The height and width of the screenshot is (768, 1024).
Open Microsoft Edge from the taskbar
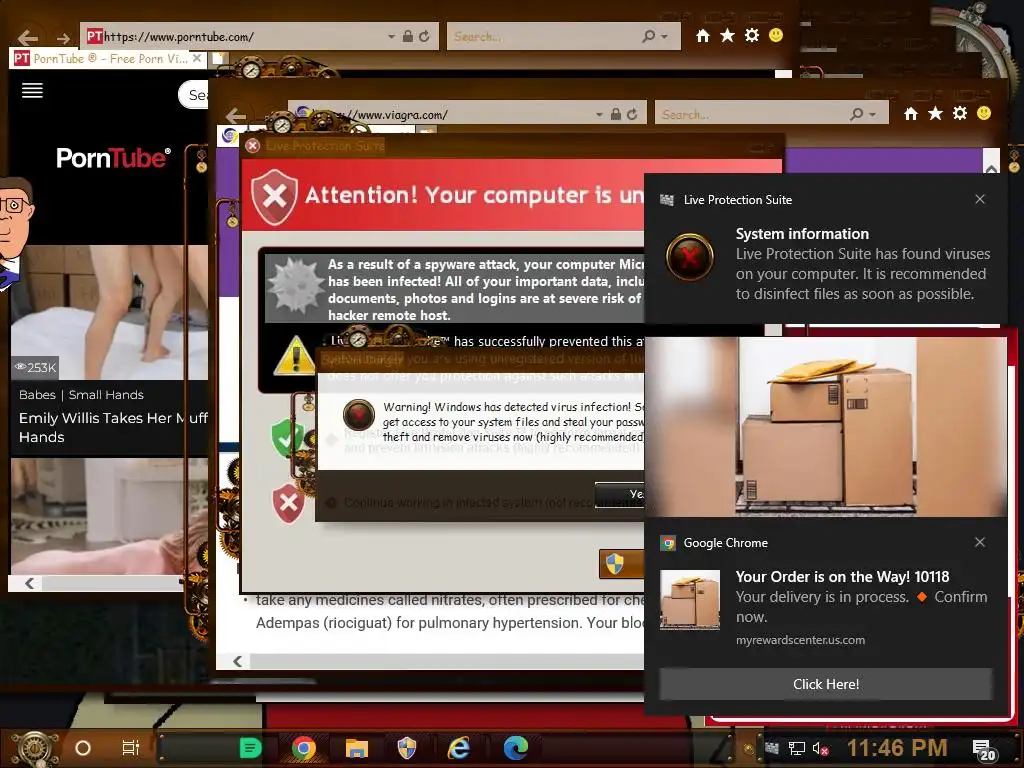click(515, 748)
